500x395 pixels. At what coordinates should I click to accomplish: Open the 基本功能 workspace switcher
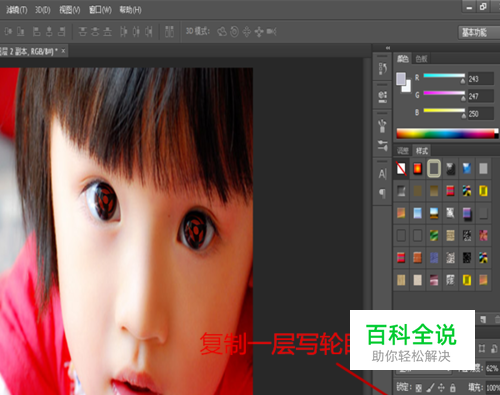point(479,32)
